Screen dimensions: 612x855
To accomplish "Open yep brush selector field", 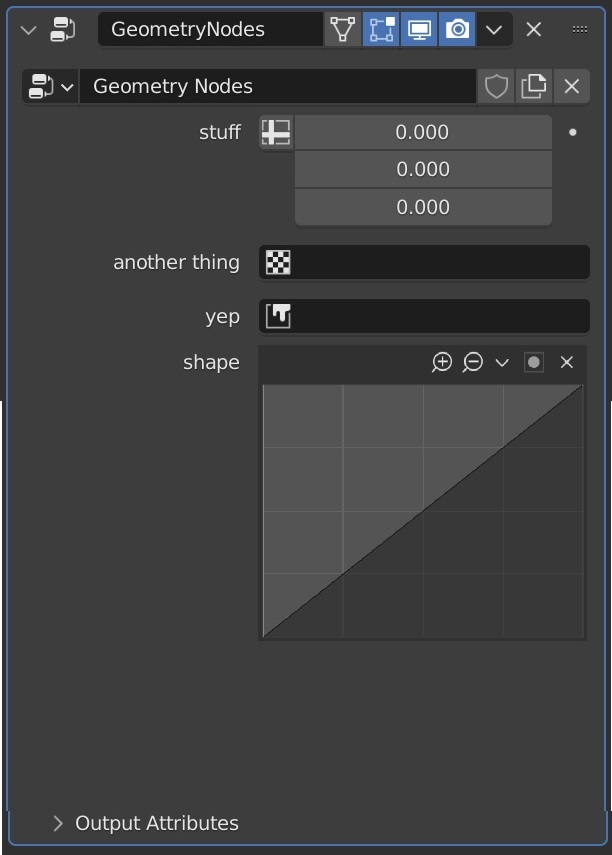I will 424,316.
